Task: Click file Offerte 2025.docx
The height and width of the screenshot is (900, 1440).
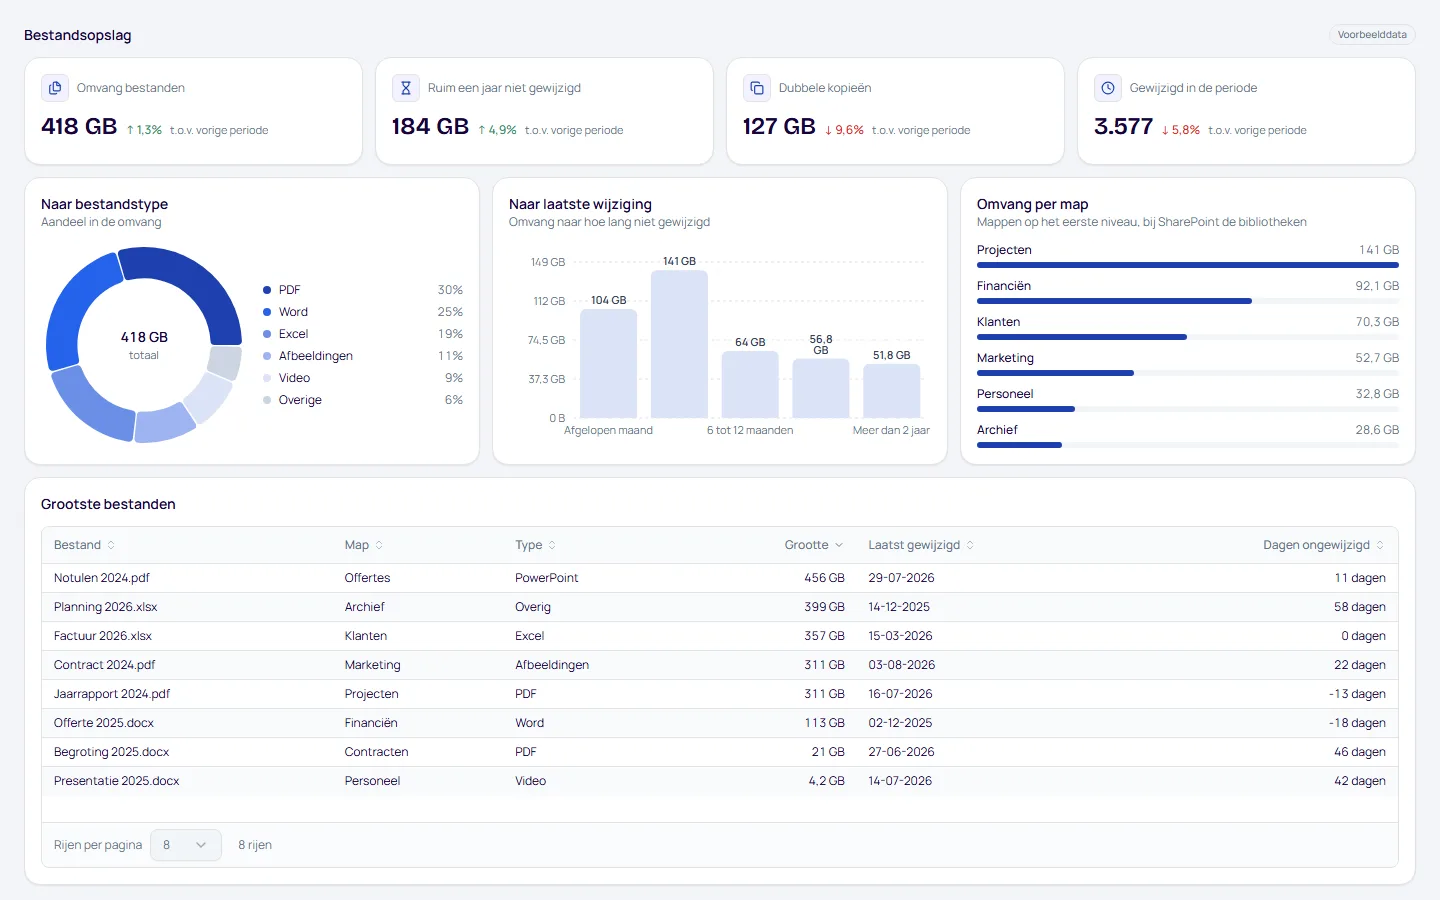Action: pos(104,723)
